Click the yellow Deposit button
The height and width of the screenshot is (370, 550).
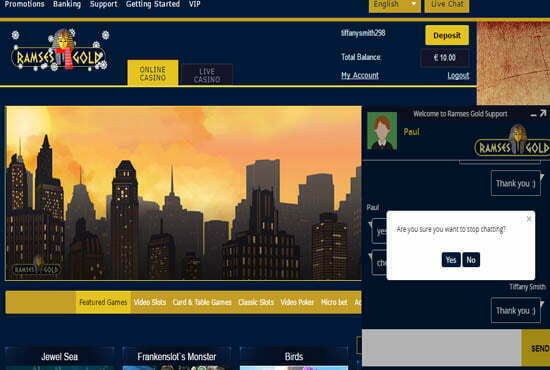(x=447, y=35)
